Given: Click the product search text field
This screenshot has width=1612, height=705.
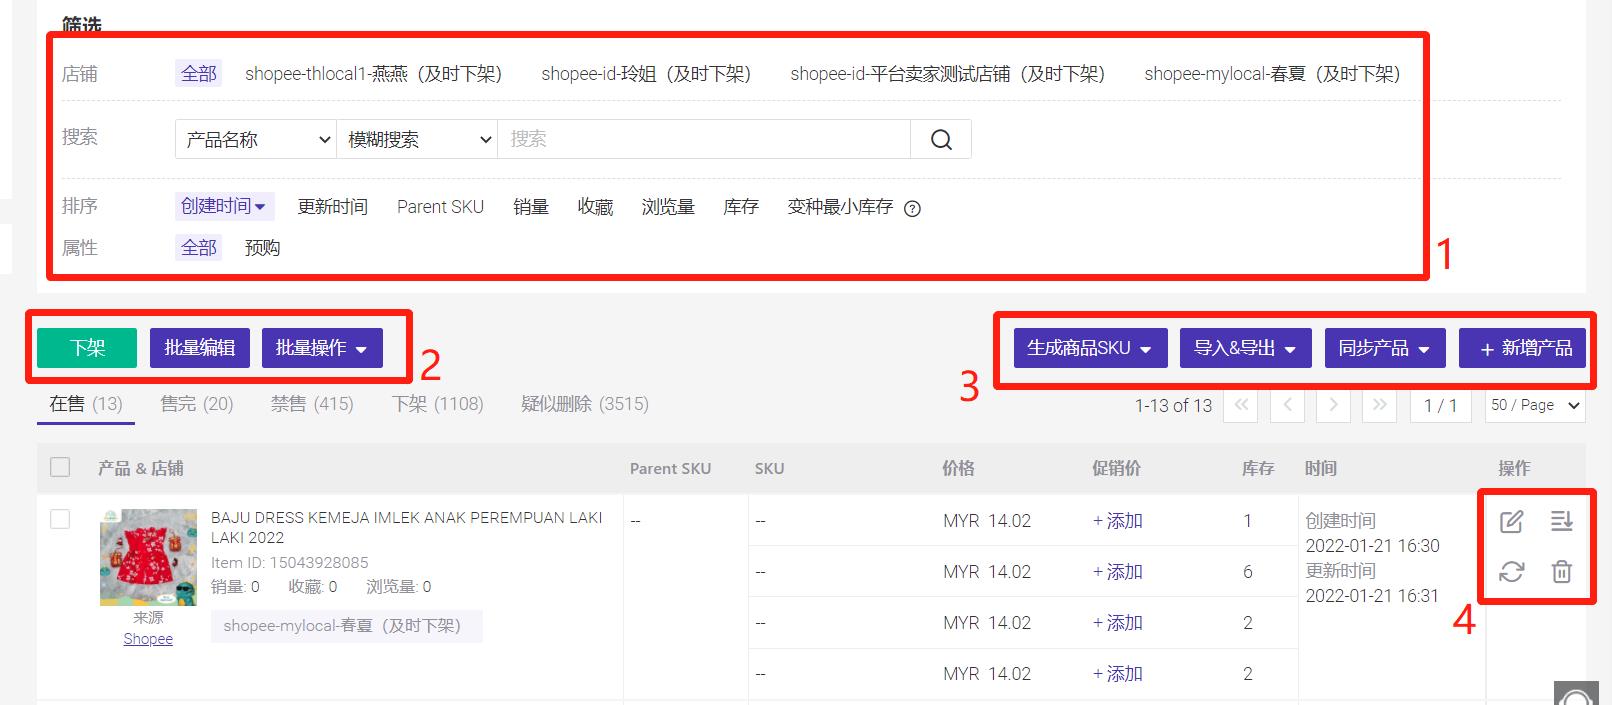Looking at the screenshot, I should (704, 139).
